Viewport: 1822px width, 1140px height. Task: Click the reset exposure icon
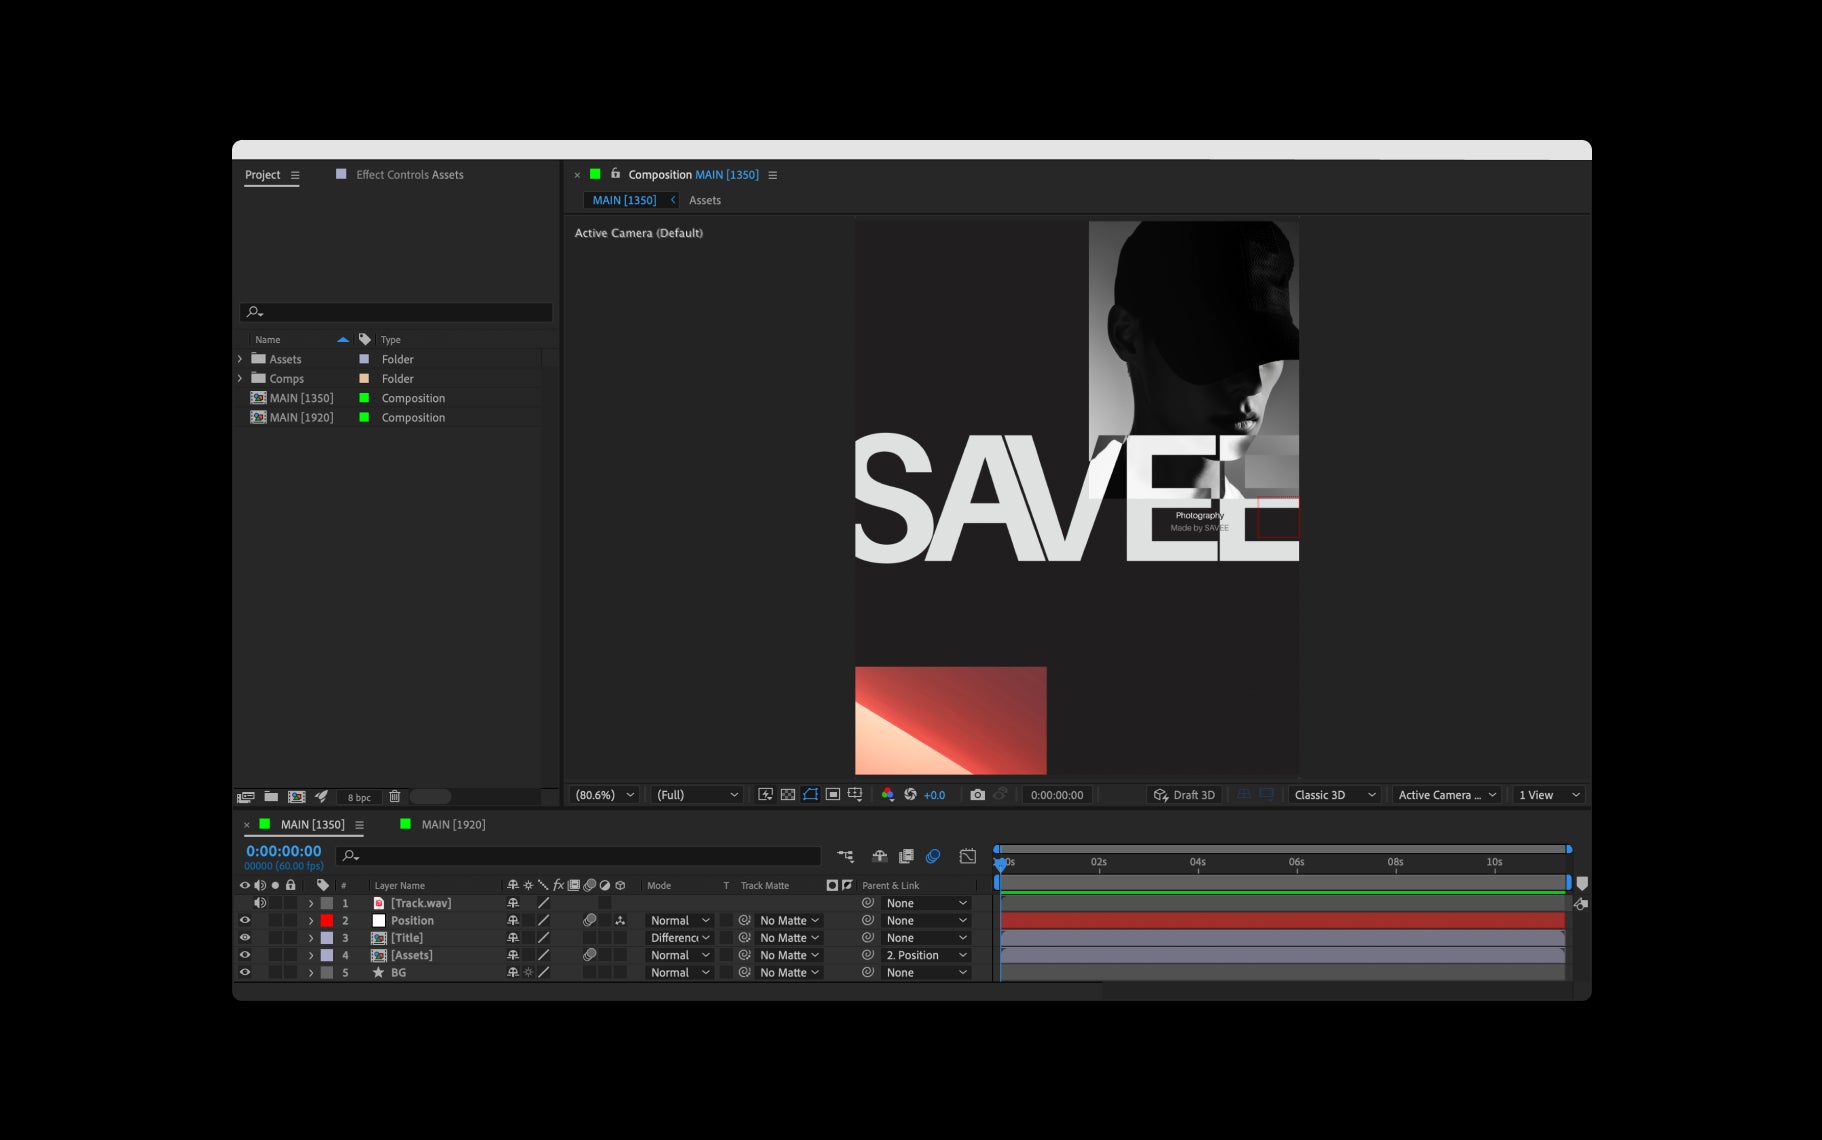[x=910, y=795]
